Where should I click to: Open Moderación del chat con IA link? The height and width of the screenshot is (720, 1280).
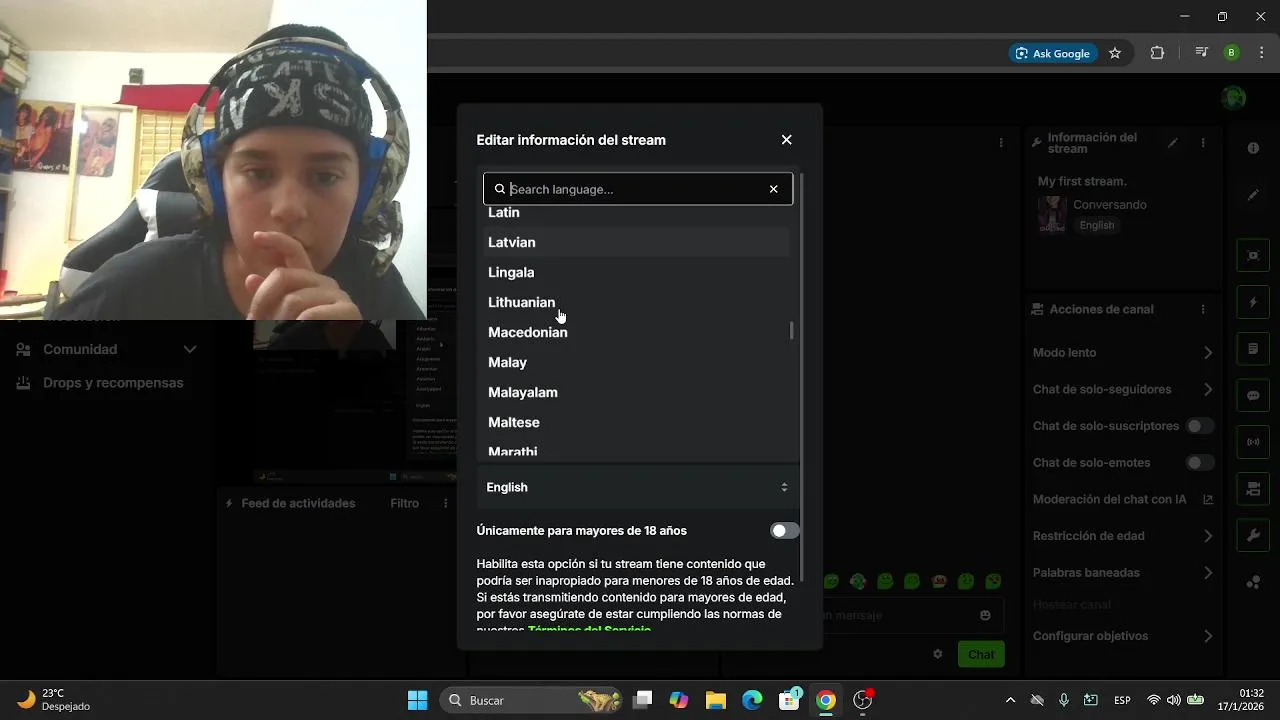click(1208, 500)
